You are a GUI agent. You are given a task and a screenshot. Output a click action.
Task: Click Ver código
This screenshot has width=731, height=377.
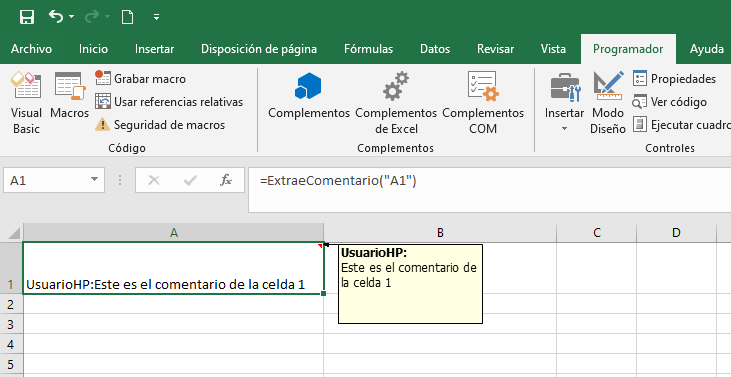pos(669,102)
